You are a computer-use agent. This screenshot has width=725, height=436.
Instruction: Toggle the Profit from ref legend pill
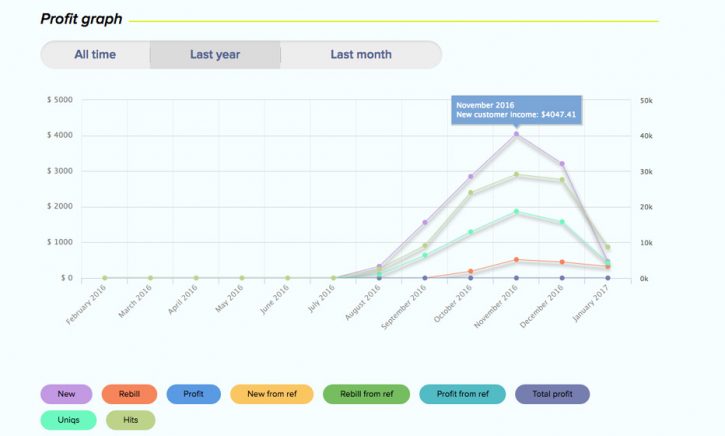[462, 394]
